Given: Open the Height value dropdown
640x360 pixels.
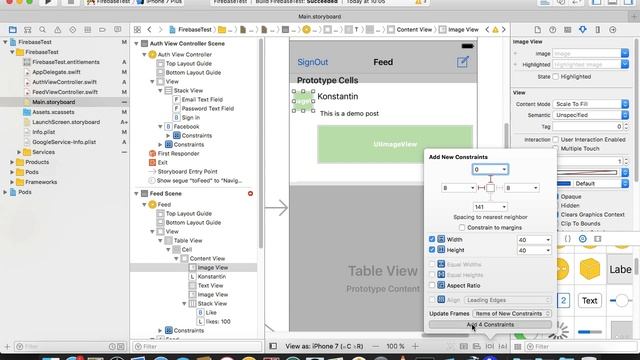Looking at the screenshot, I should click(548, 250).
